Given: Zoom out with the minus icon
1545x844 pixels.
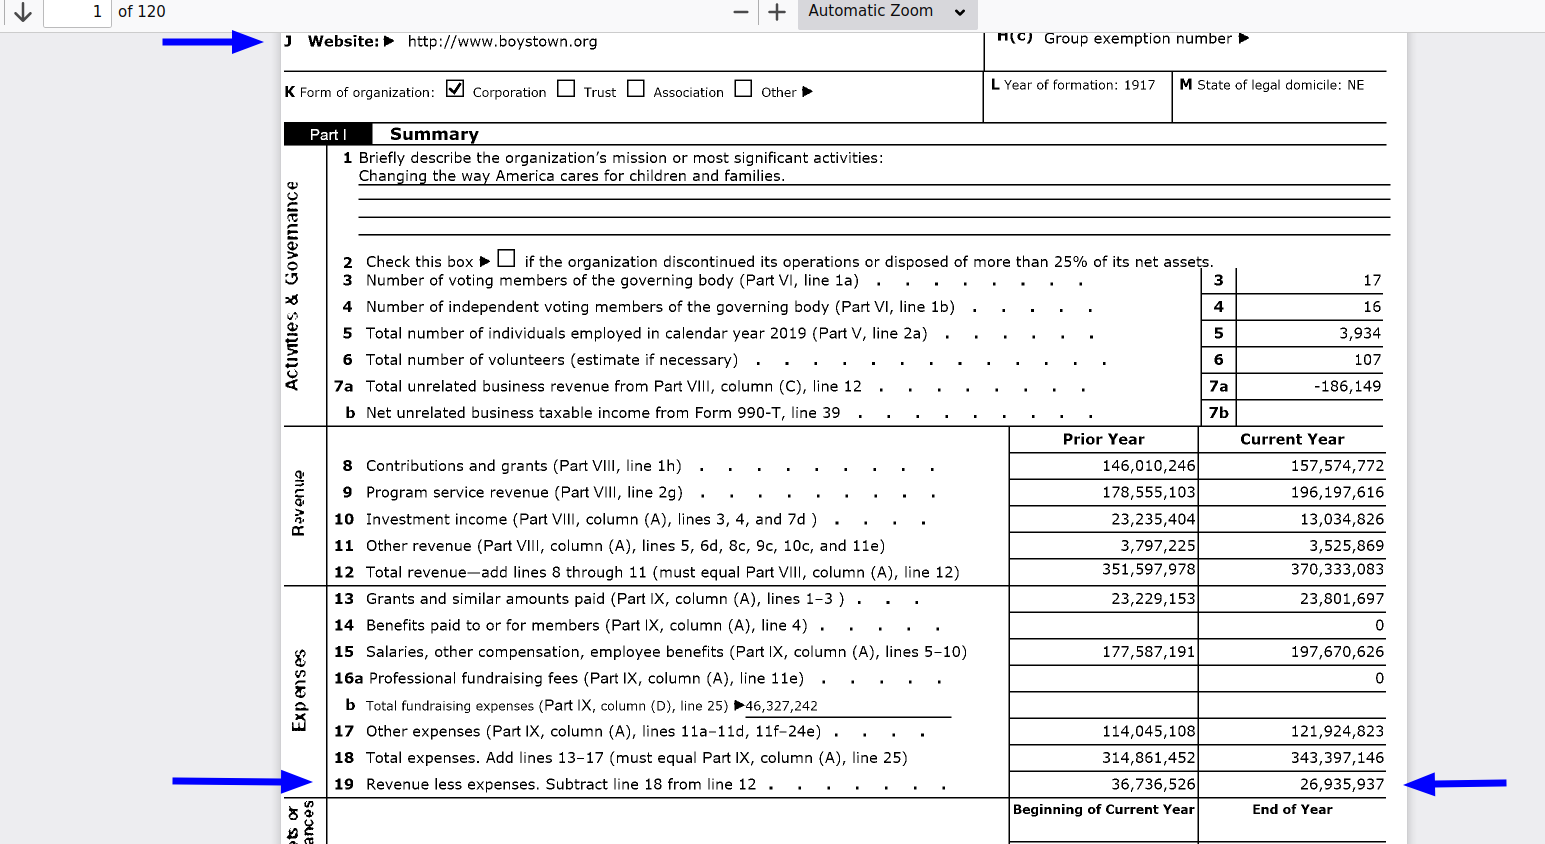Looking at the screenshot, I should [x=741, y=12].
